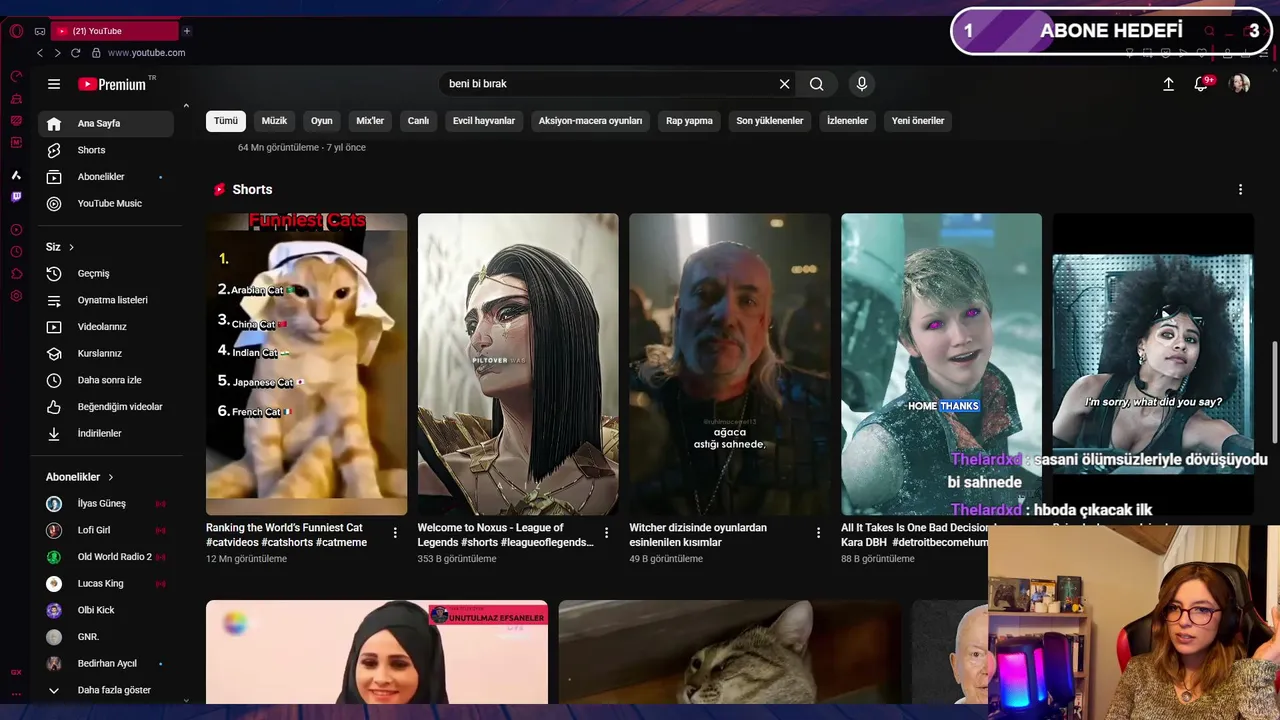Open Oynatma listeleri
This screenshot has height=720, width=1280.
click(x=106, y=300)
